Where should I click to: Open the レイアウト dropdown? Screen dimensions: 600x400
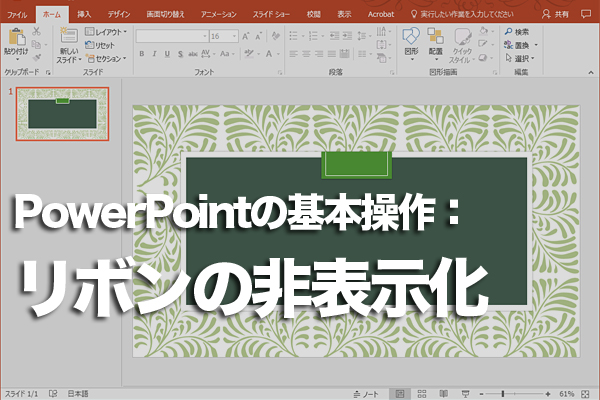[106, 32]
